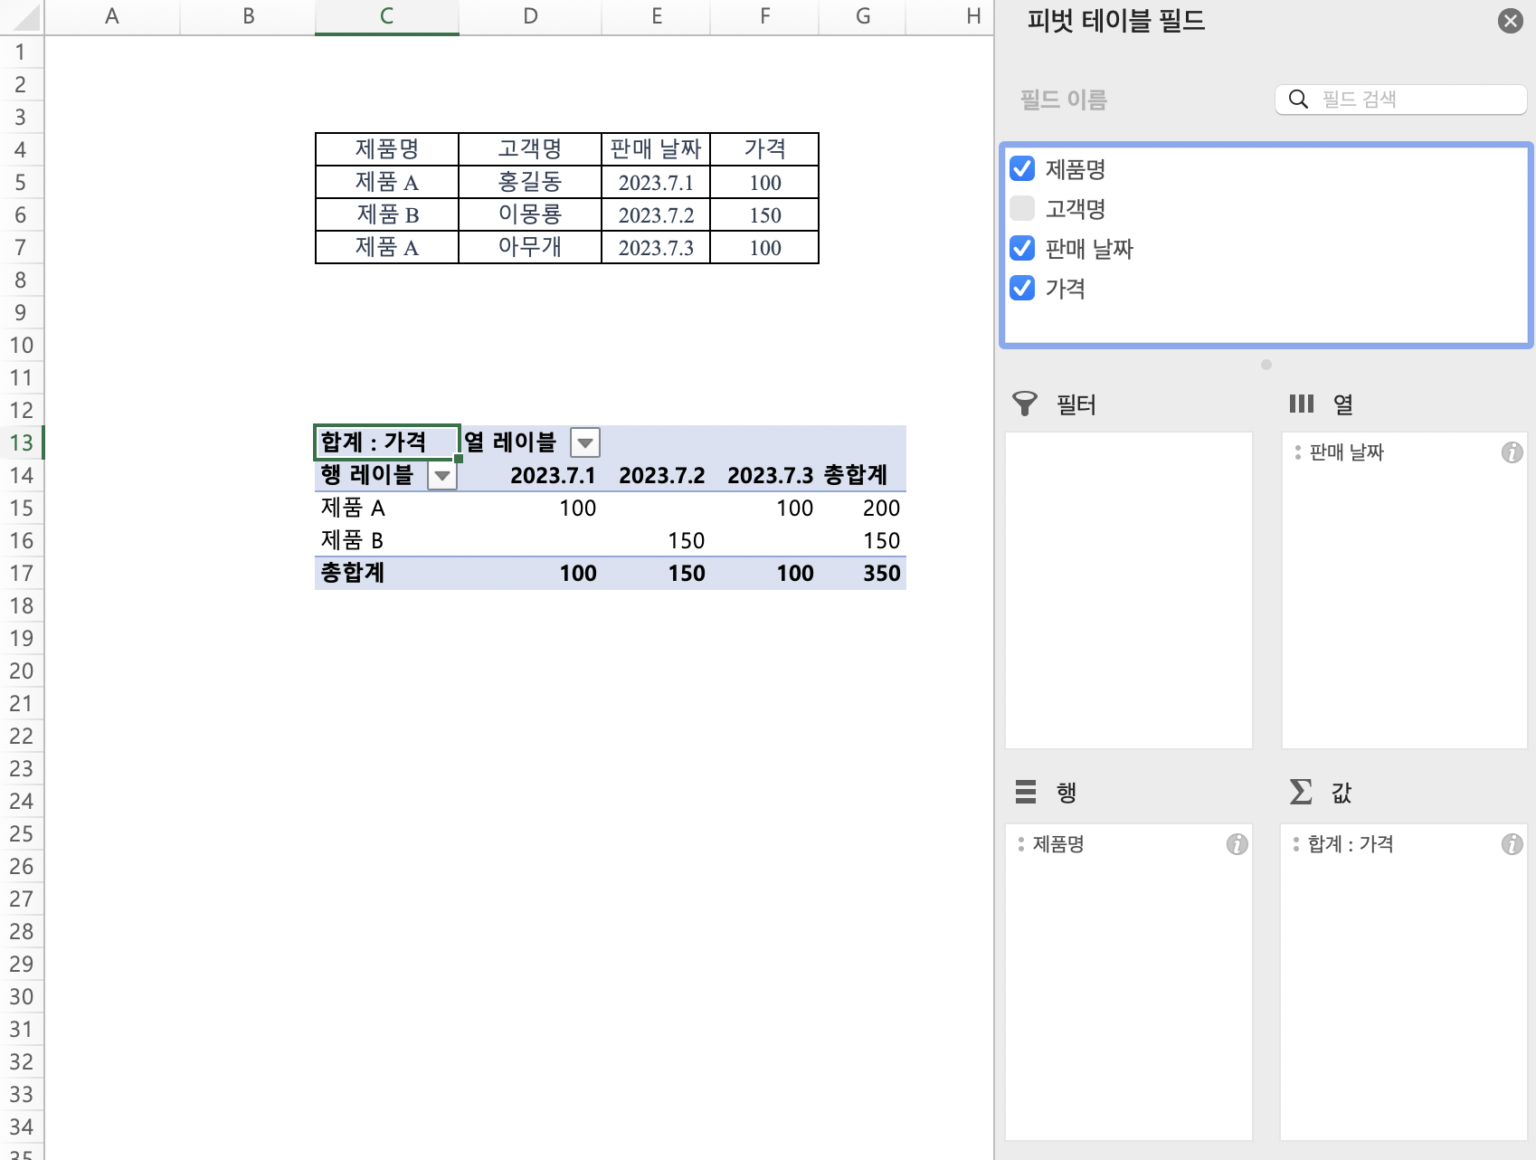Open the 열 레이블 filter dropdown
Viewport: 1536px width, 1160px height.
tap(585, 442)
